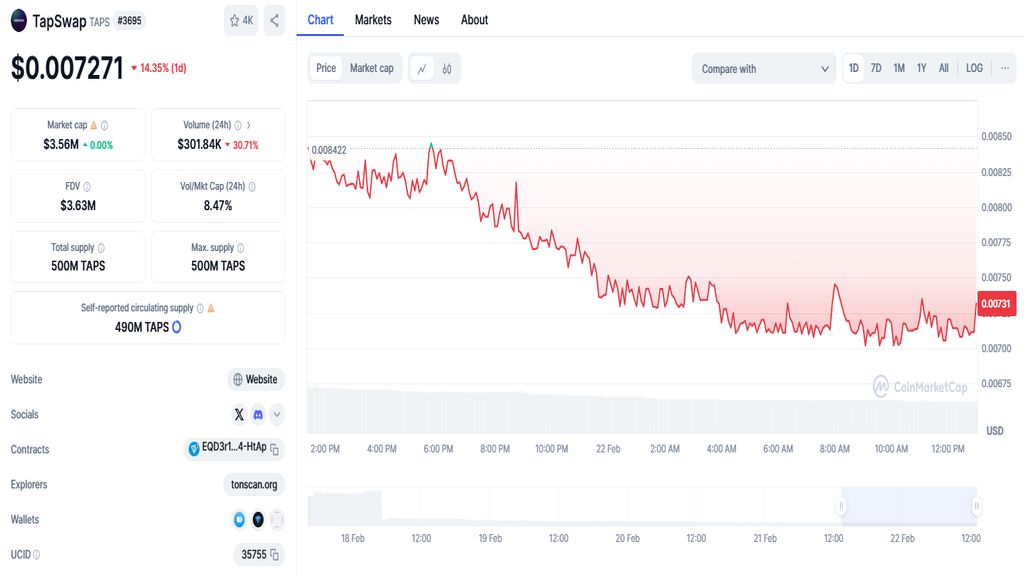The width and height of the screenshot is (1024, 576).
Task: Set chart range to 1D
Action: point(854,69)
